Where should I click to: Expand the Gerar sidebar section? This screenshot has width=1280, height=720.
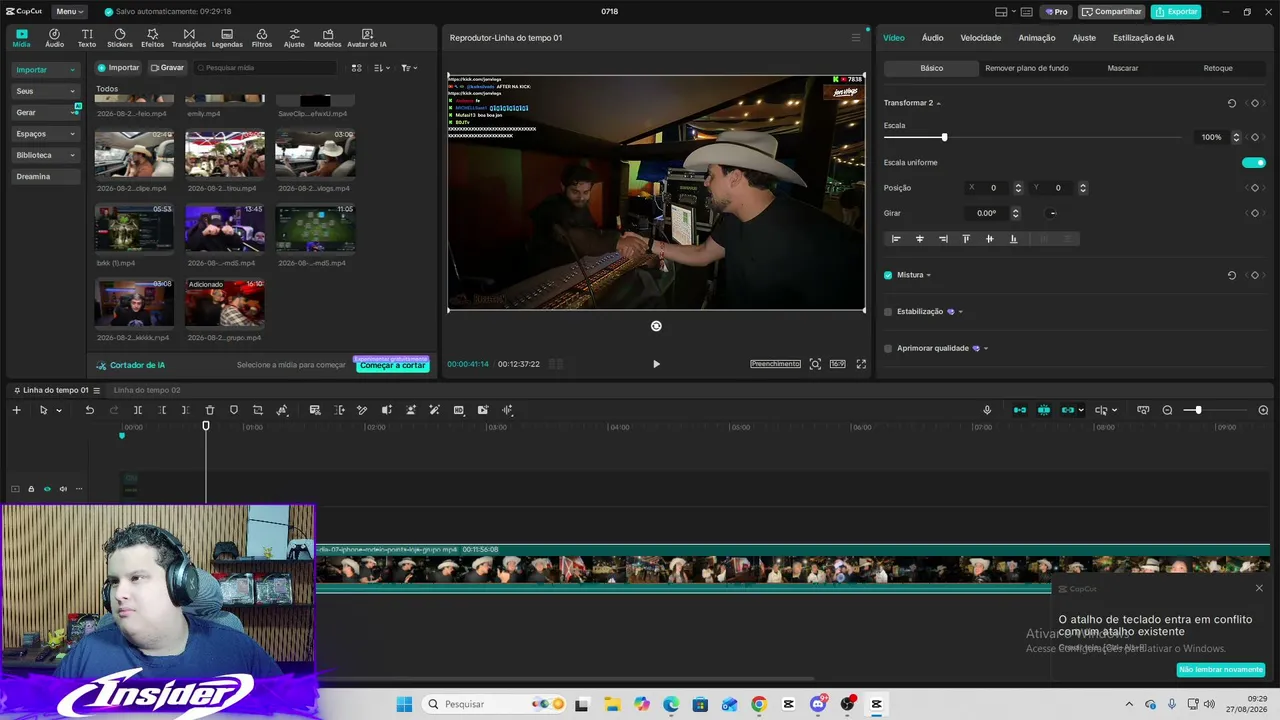click(45, 112)
